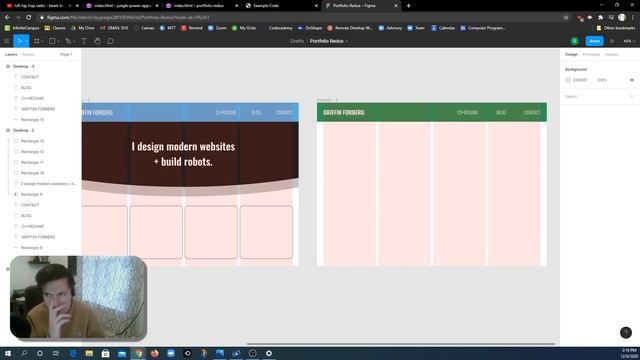The width and height of the screenshot is (640, 360).
Task: Switch to the Prototype tab
Action: [591, 54]
